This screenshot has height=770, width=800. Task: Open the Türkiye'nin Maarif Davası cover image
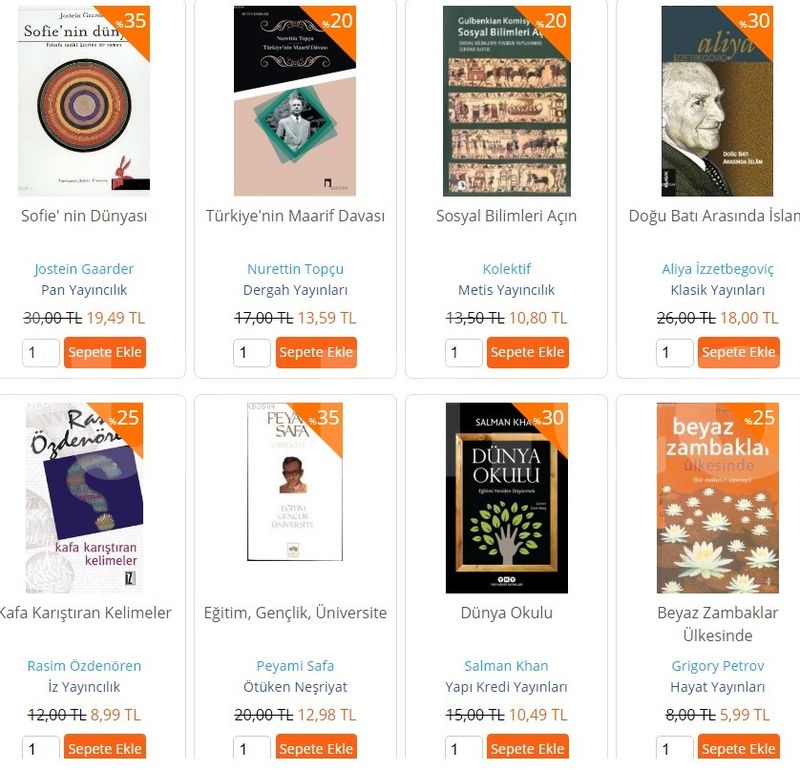295,101
